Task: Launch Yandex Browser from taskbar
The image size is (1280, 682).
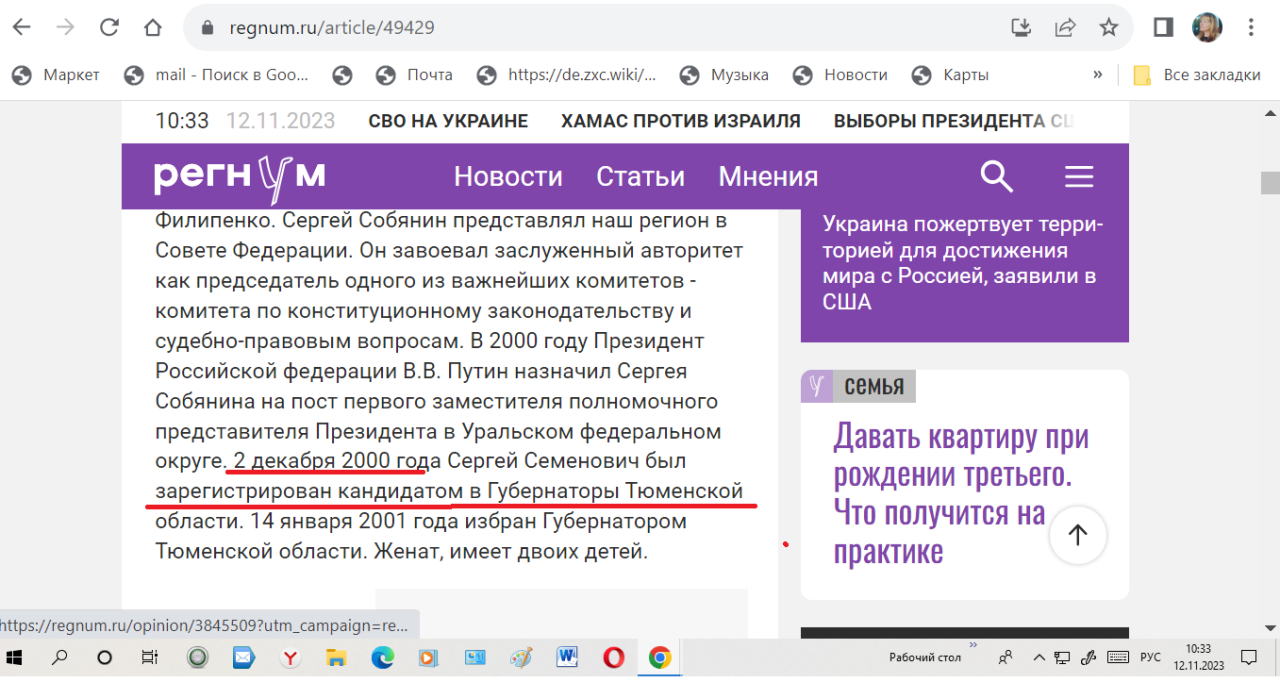Action: (x=290, y=657)
